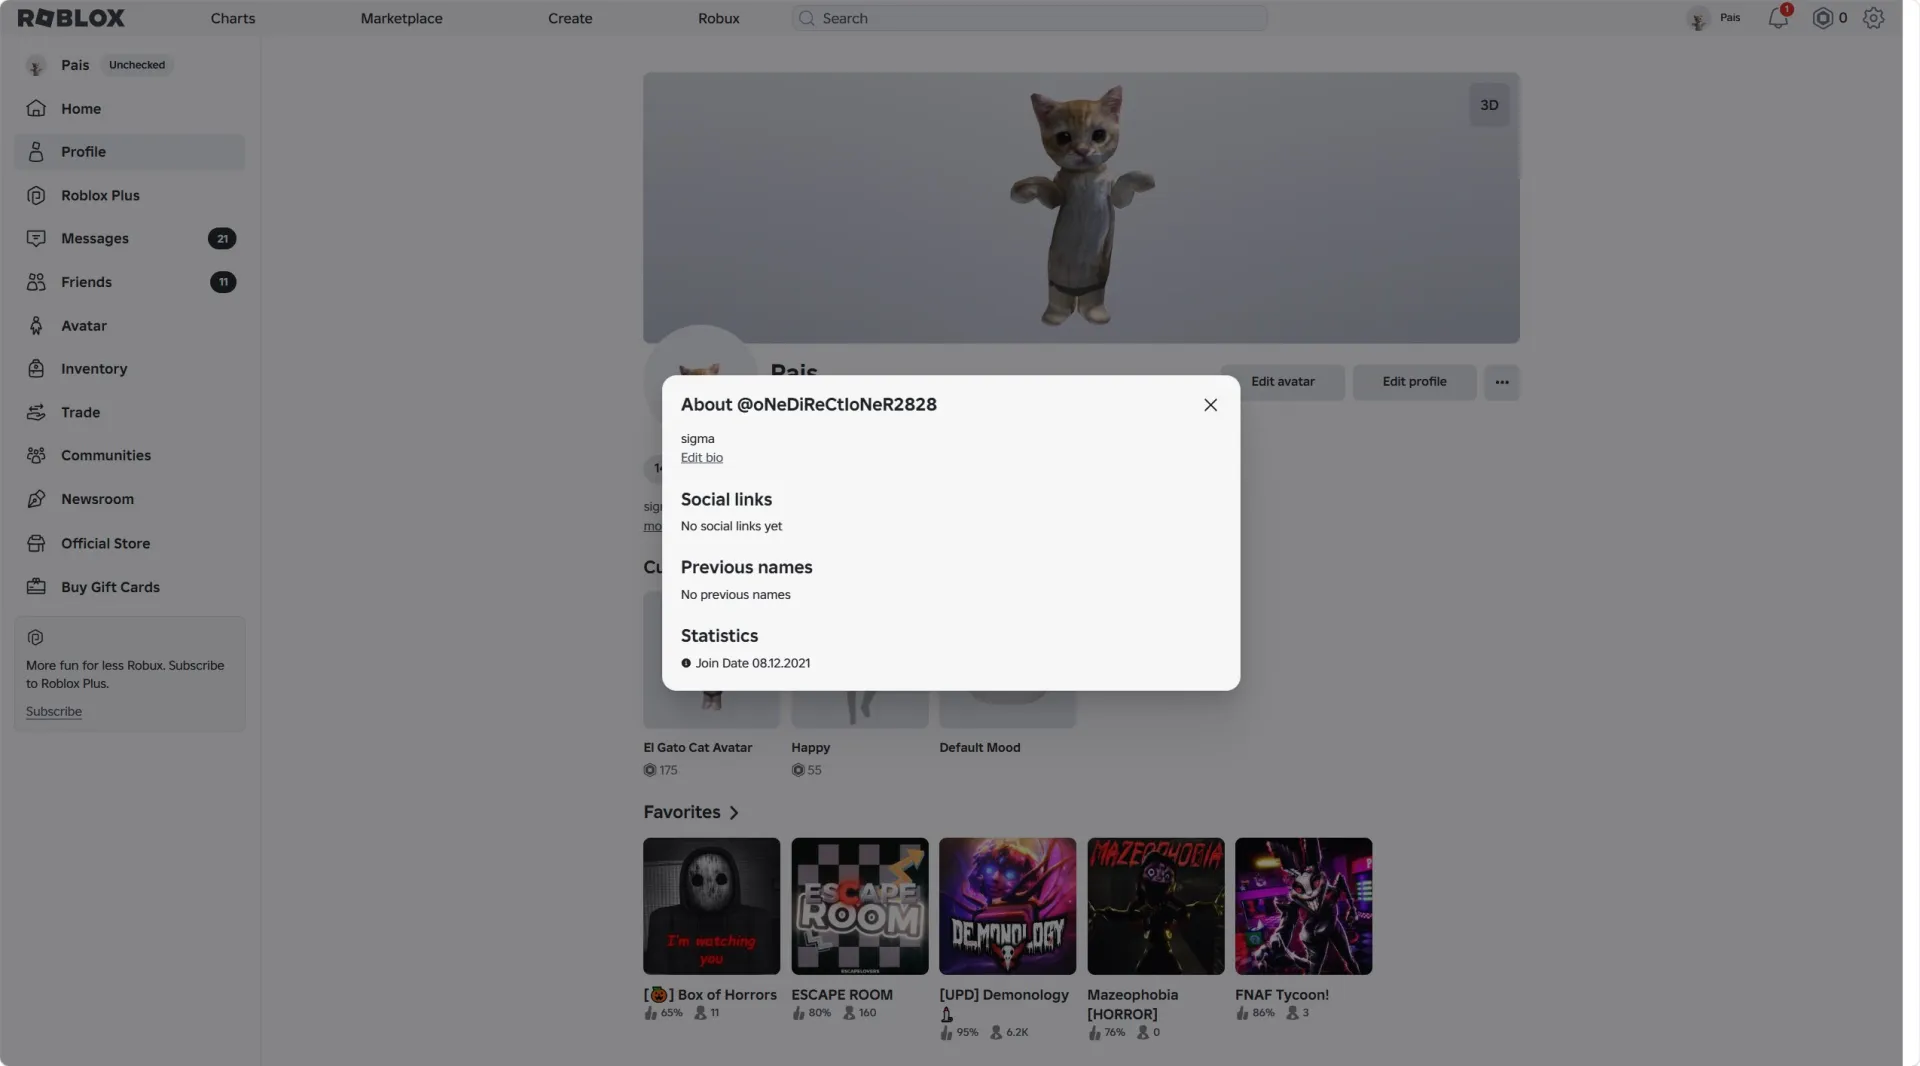Click the Edit profile button
The width and height of the screenshot is (1920, 1066).
coord(1414,382)
